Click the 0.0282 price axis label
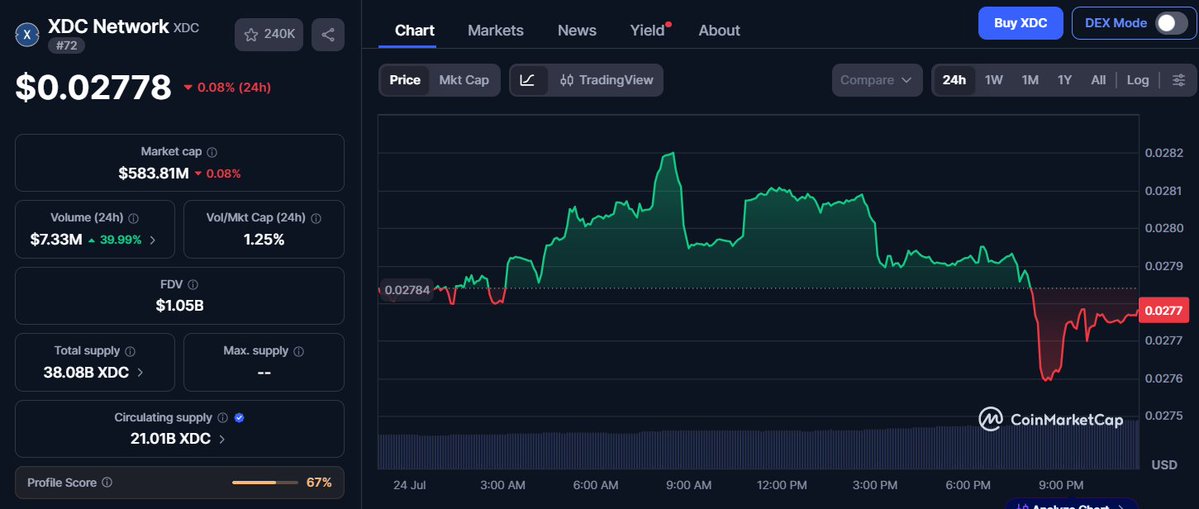 coord(1164,153)
